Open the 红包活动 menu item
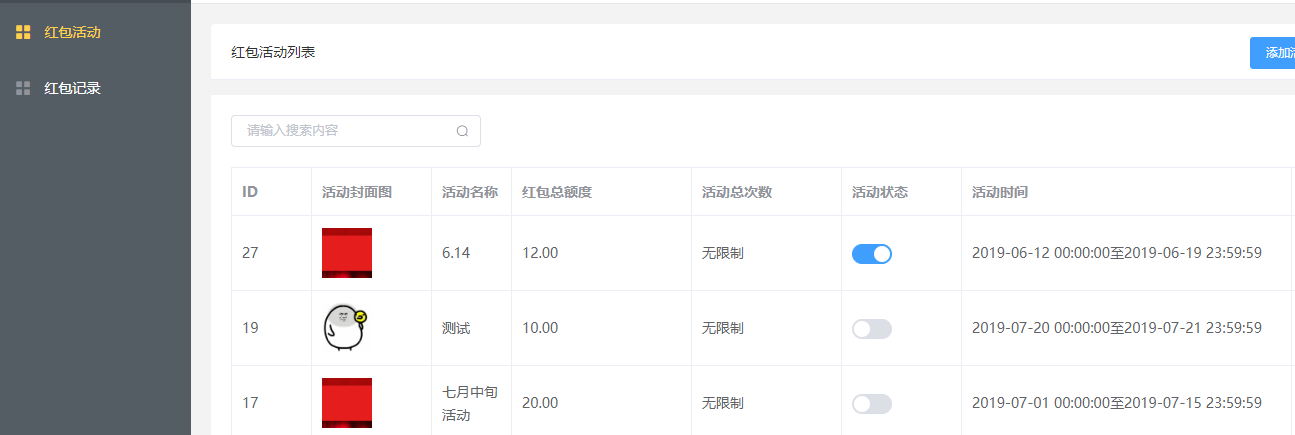Image resolution: width=1295 pixels, height=435 pixels. point(72,32)
